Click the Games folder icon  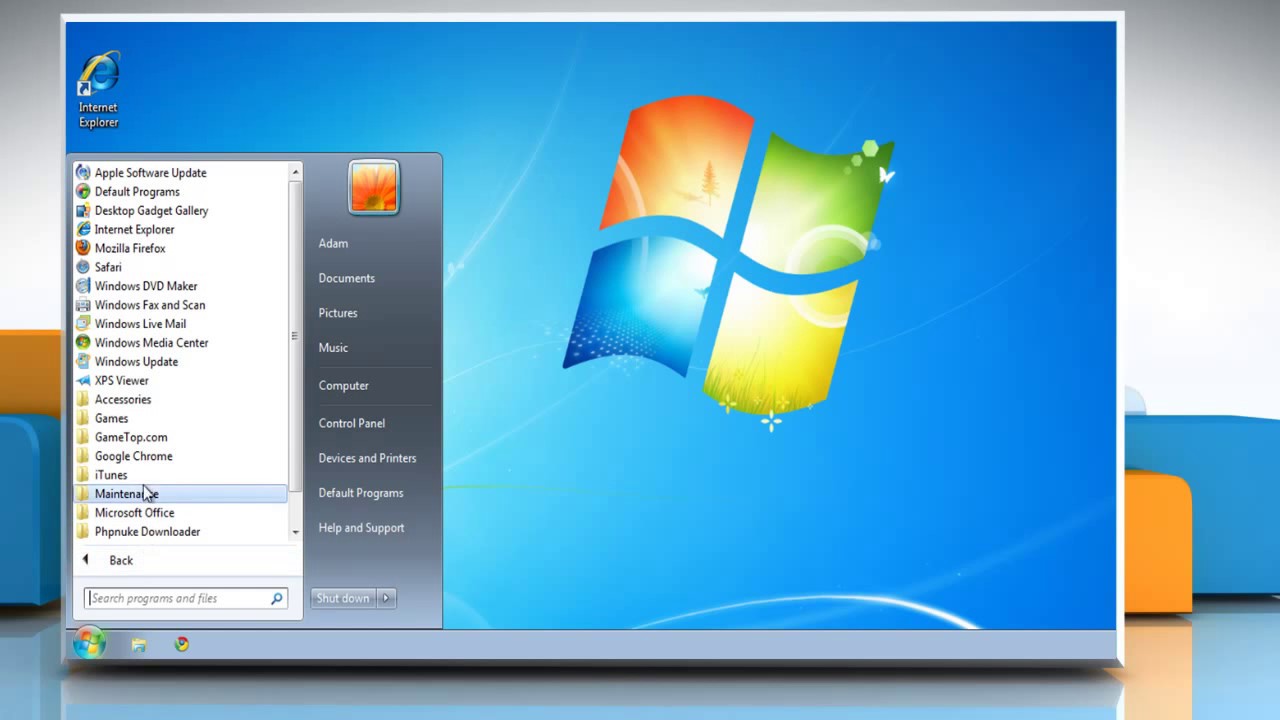pos(83,419)
